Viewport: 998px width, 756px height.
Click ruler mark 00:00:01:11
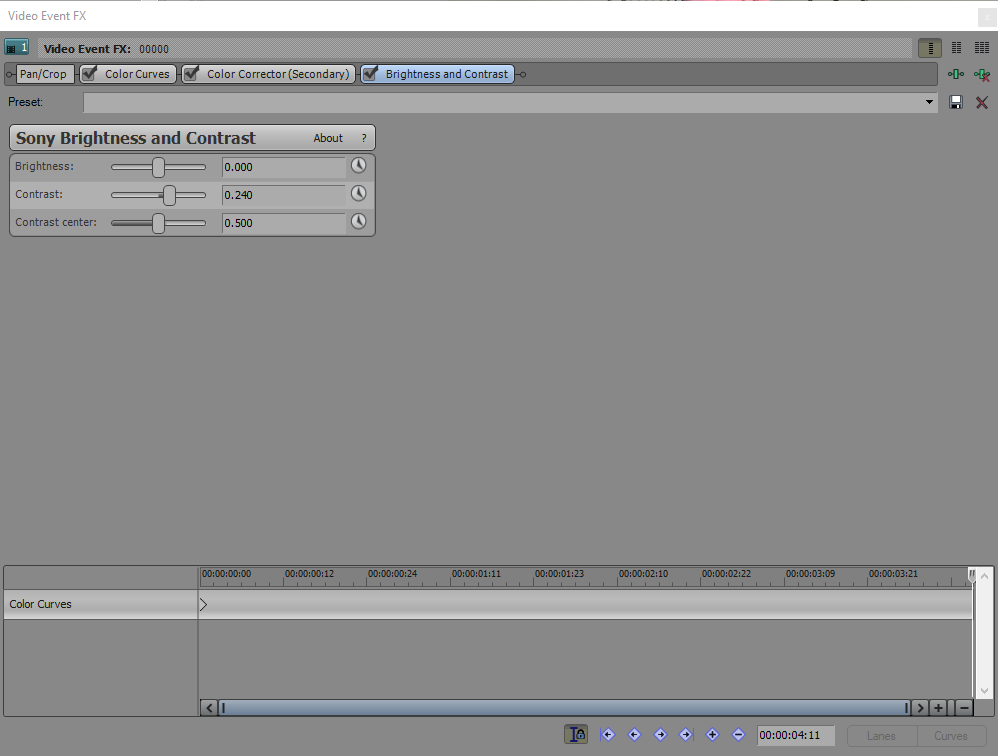point(476,573)
